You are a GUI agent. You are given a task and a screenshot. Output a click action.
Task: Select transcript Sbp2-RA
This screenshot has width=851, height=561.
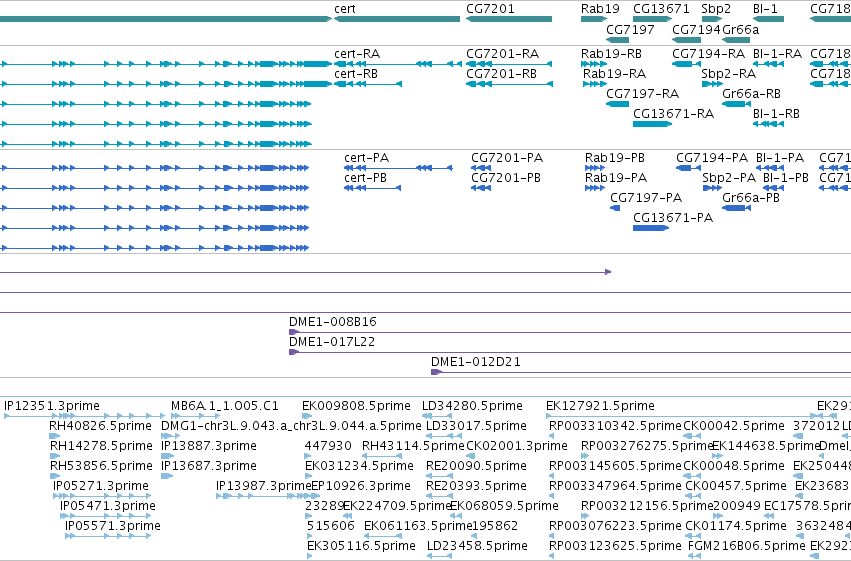tap(712, 84)
